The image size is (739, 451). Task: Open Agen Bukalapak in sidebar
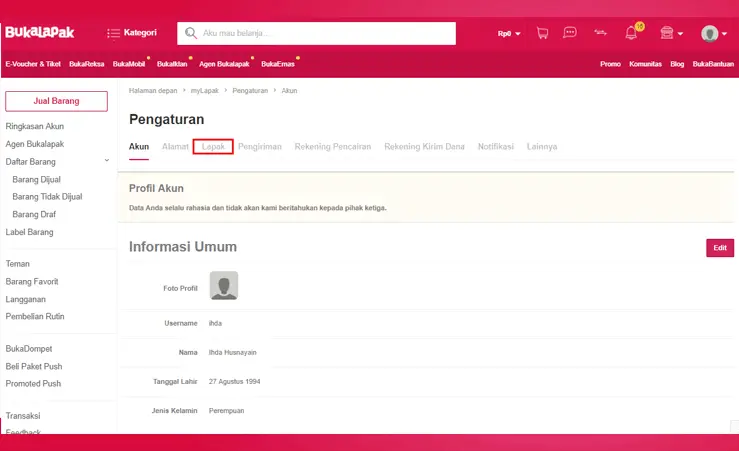[x=34, y=144]
